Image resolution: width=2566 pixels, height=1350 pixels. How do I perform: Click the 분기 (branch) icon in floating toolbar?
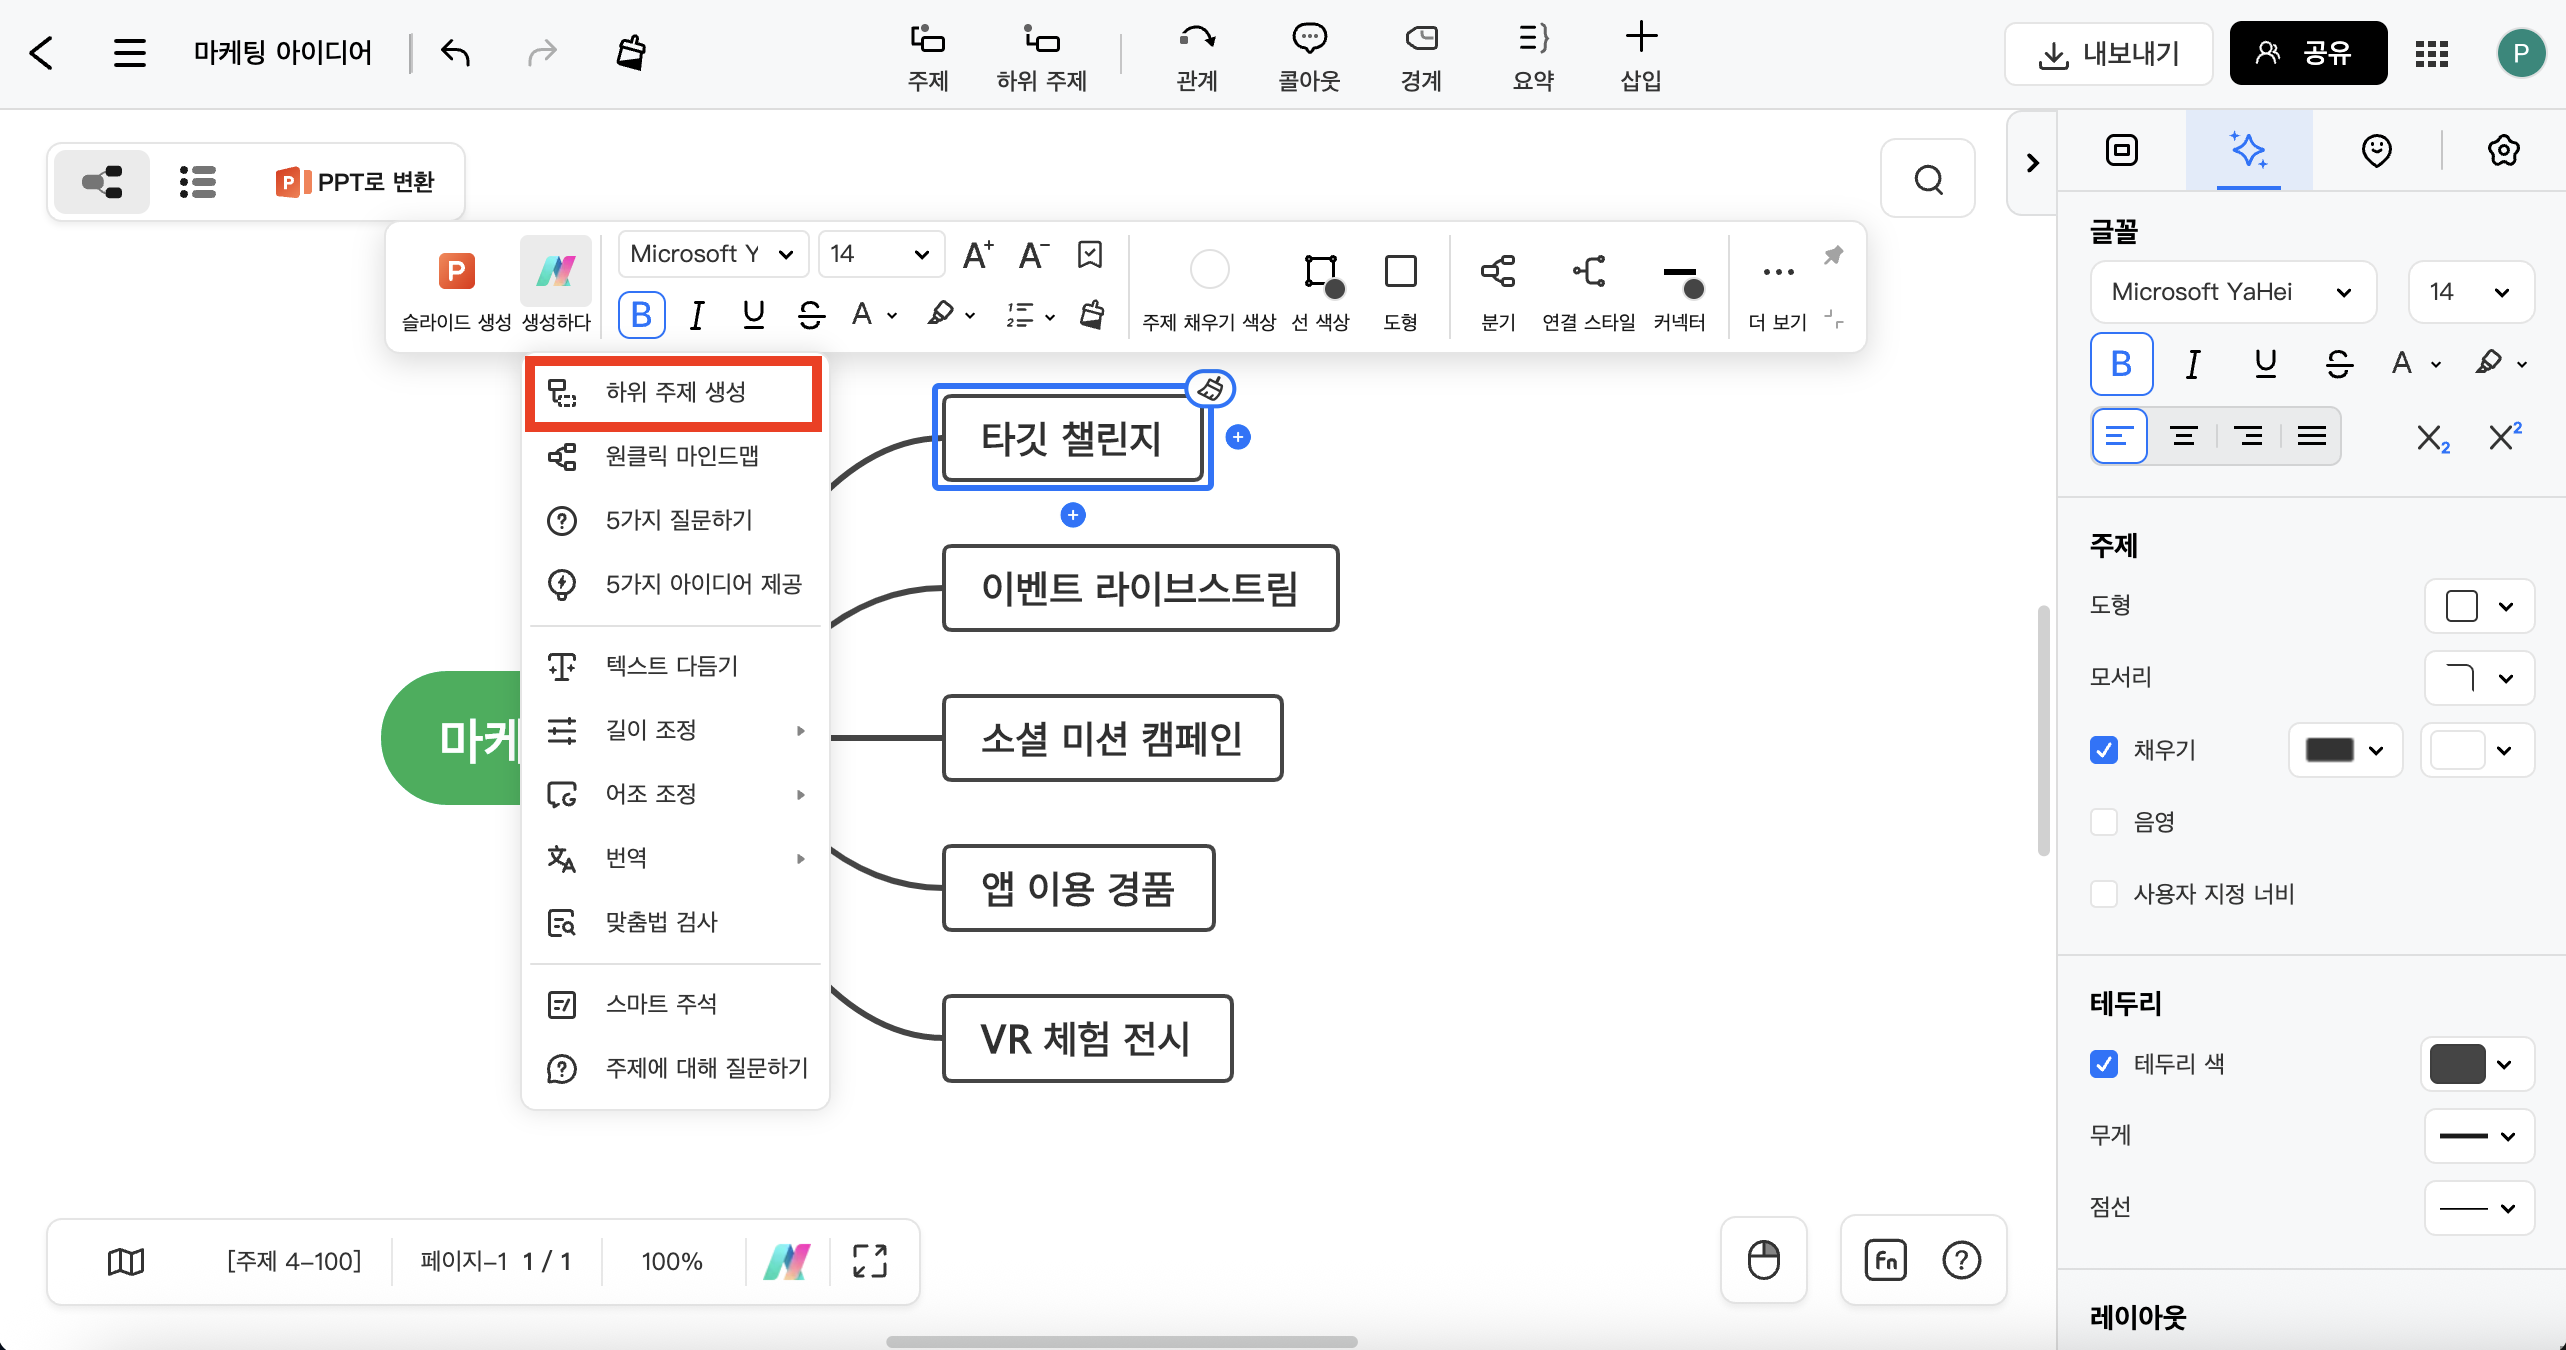point(1497,271)
